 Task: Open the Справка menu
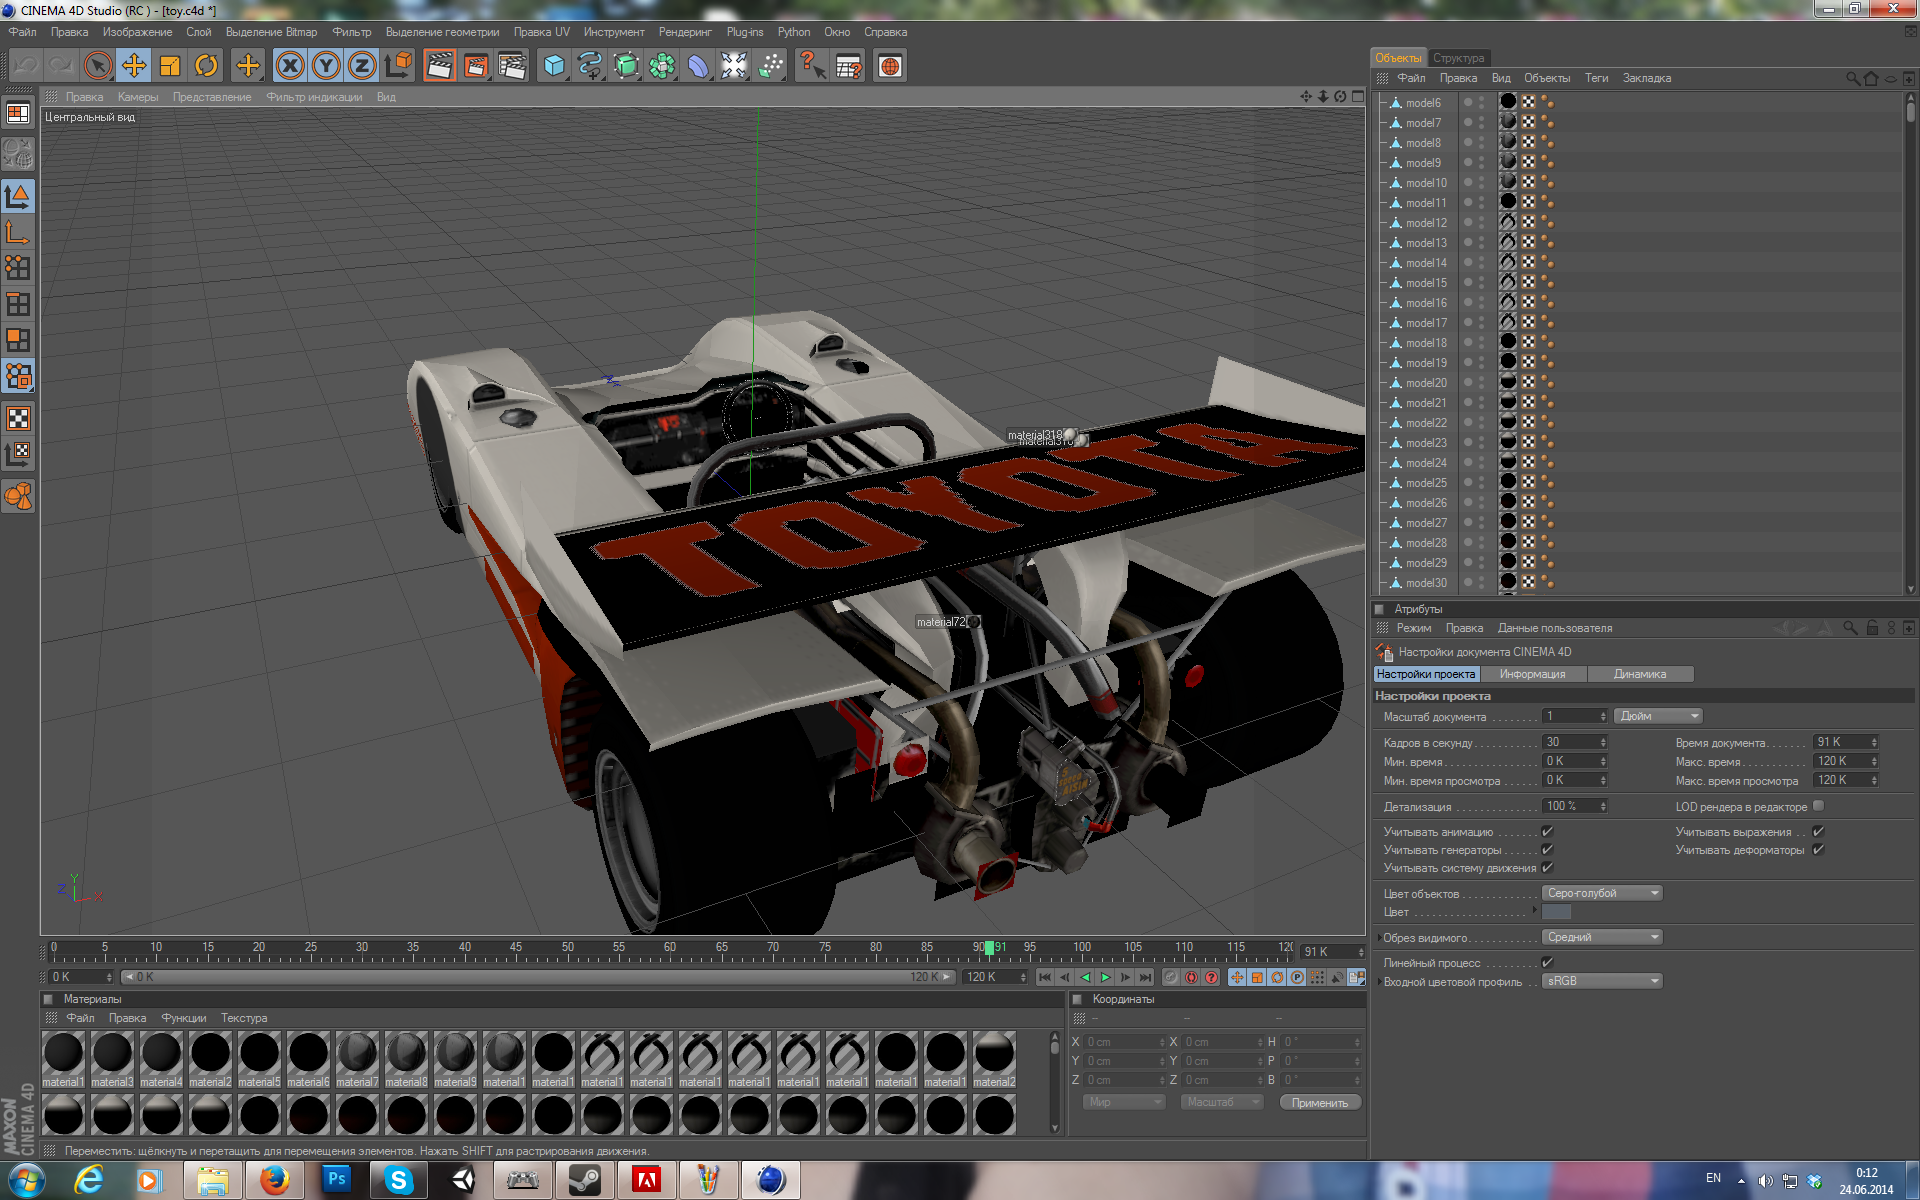pyautogui.click(x=885, y=32)
